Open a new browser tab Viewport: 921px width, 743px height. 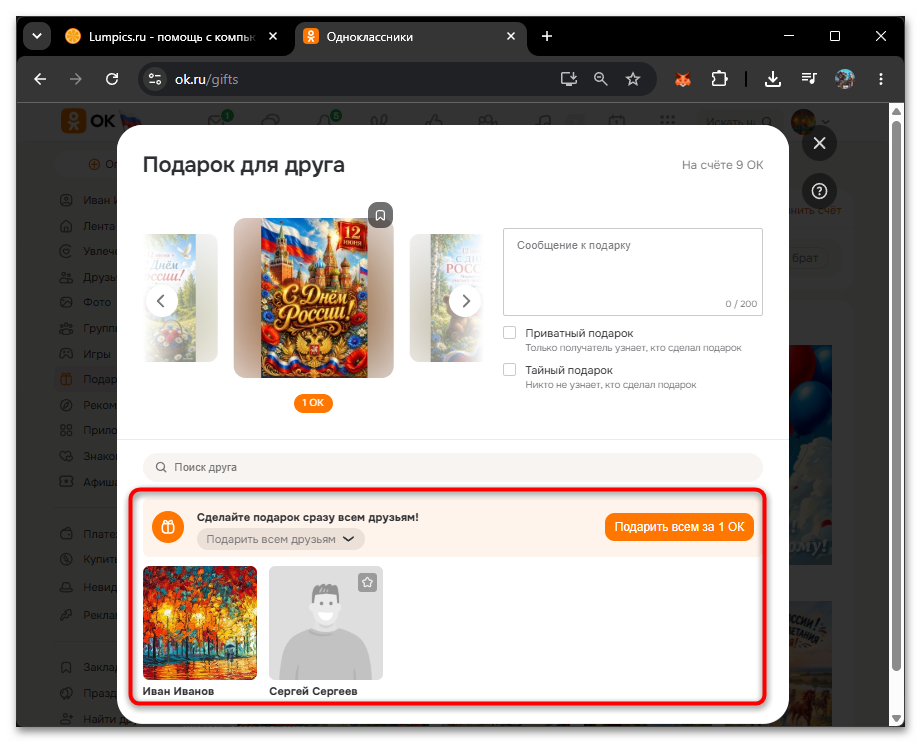[547, 36]
